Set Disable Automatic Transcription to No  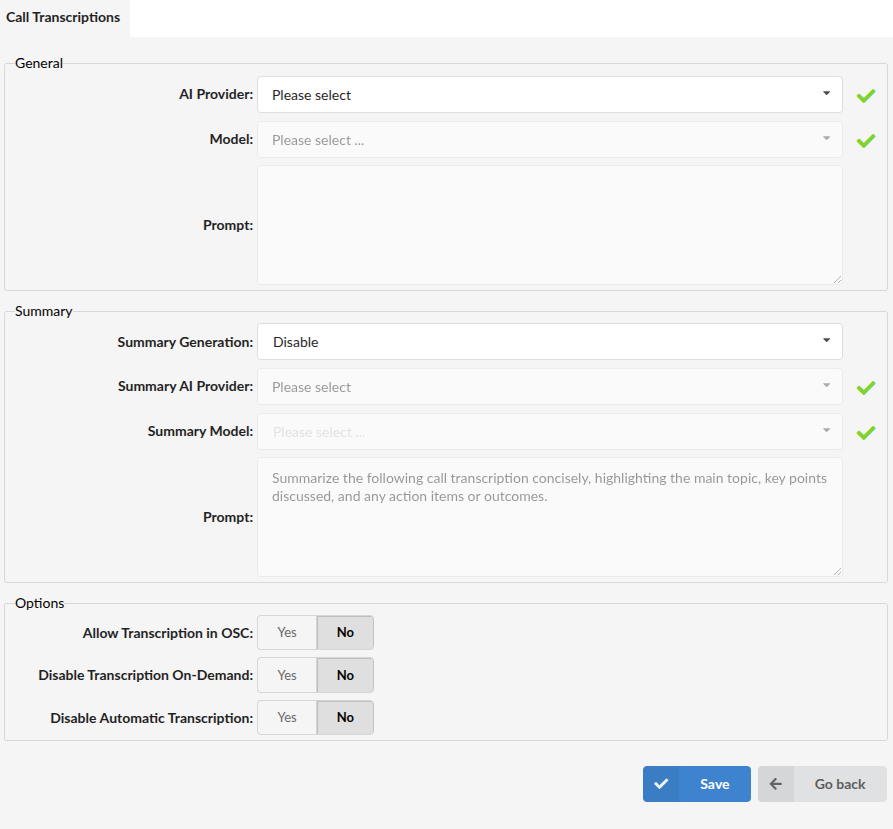point(345,717)
